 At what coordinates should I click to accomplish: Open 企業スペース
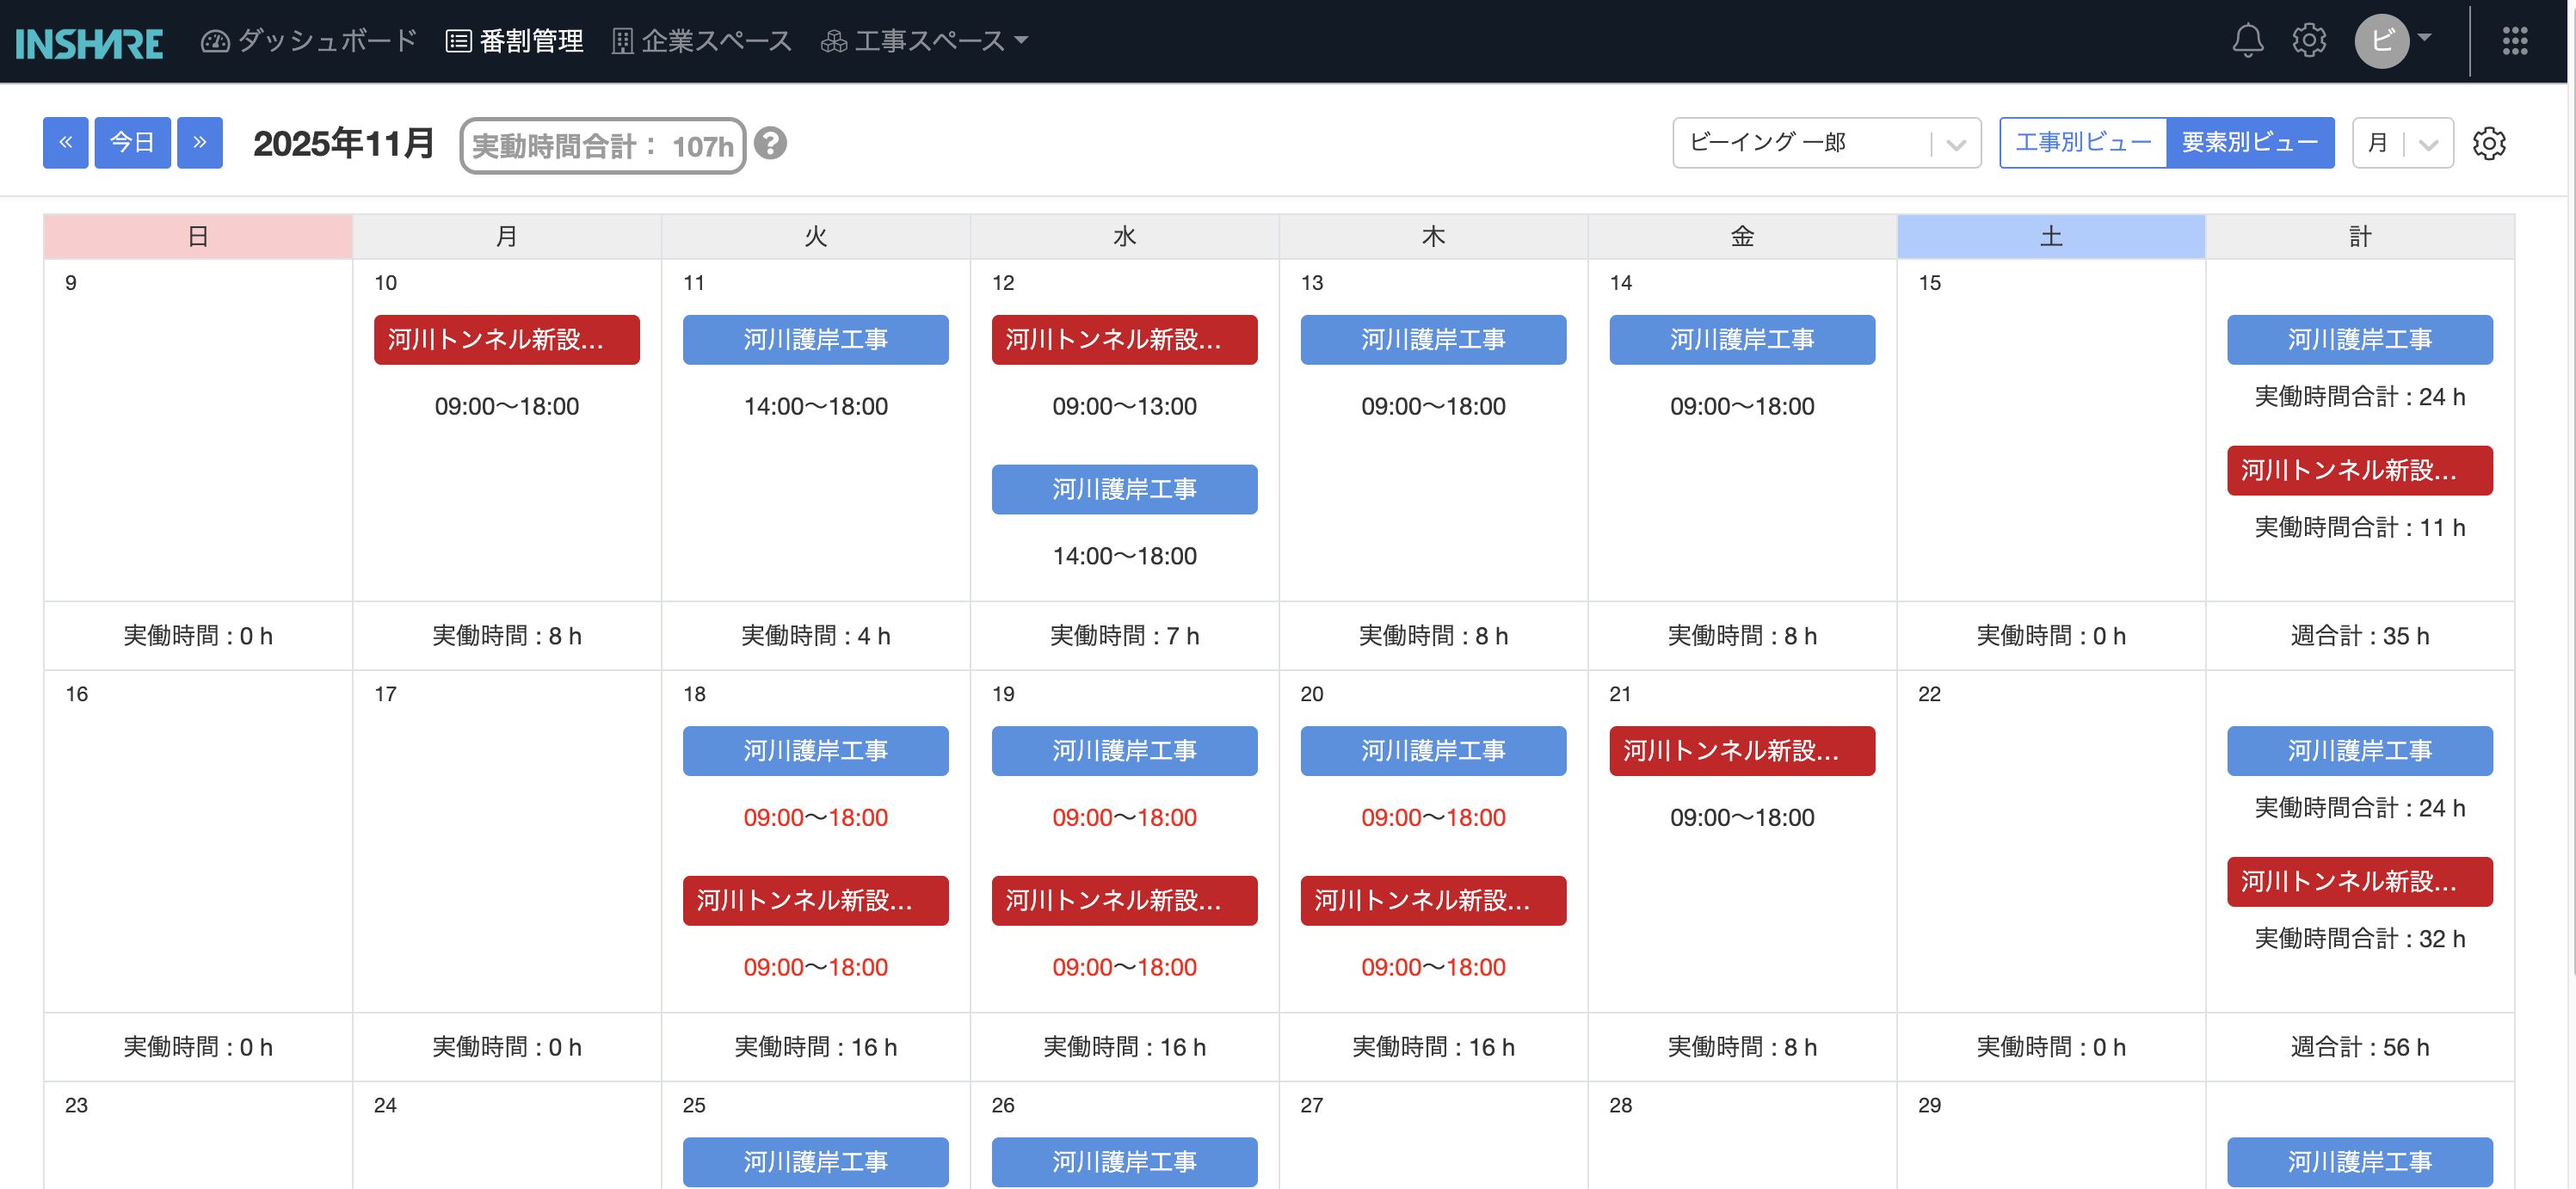tap(702, 41)
